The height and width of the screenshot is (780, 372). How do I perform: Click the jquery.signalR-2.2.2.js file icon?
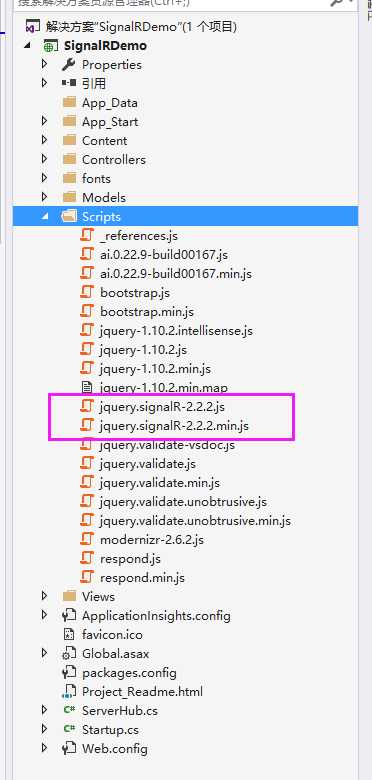87,406
